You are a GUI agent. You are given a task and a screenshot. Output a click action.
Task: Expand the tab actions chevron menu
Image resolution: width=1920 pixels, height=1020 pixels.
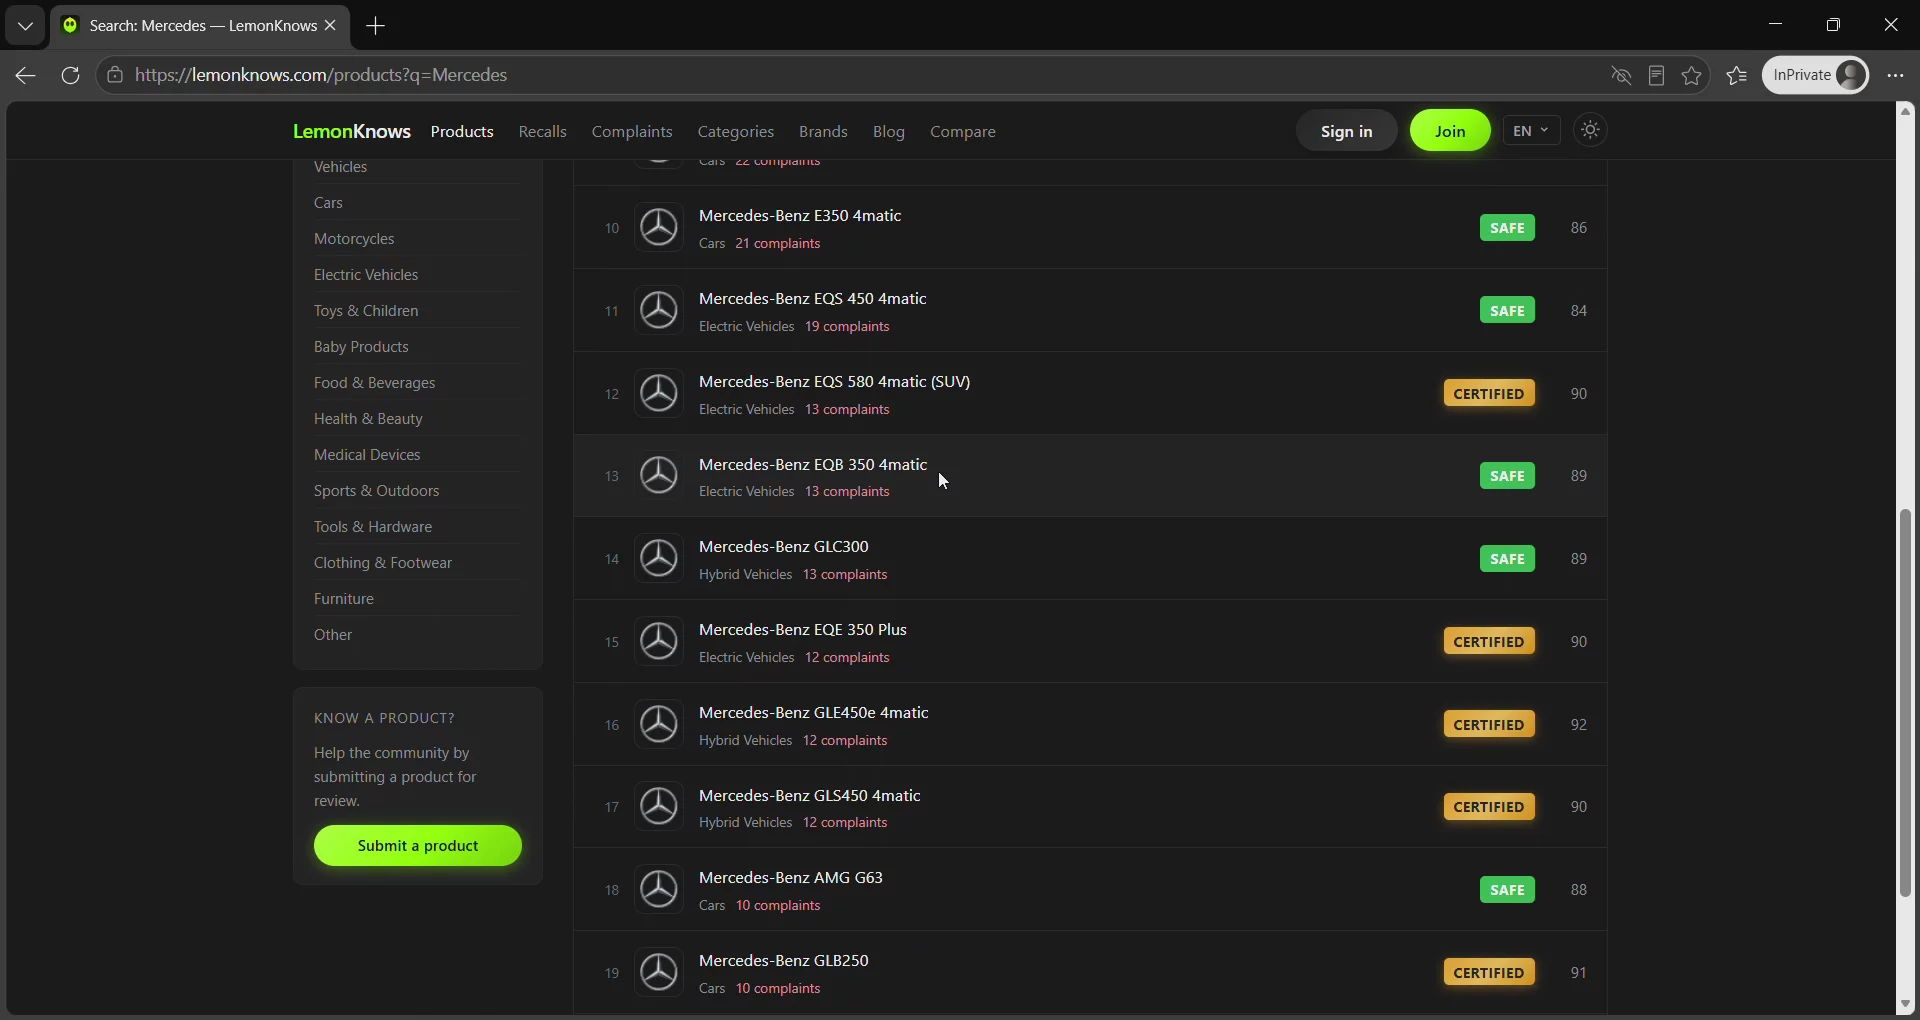pos(25,26)
